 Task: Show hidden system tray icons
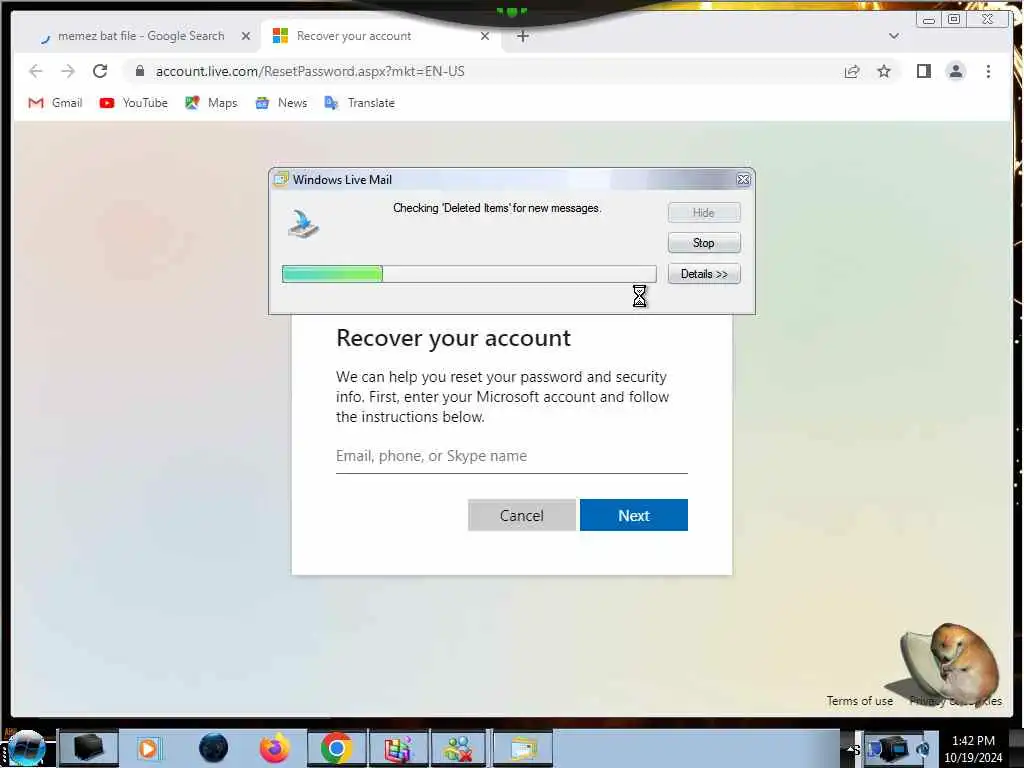852,749
